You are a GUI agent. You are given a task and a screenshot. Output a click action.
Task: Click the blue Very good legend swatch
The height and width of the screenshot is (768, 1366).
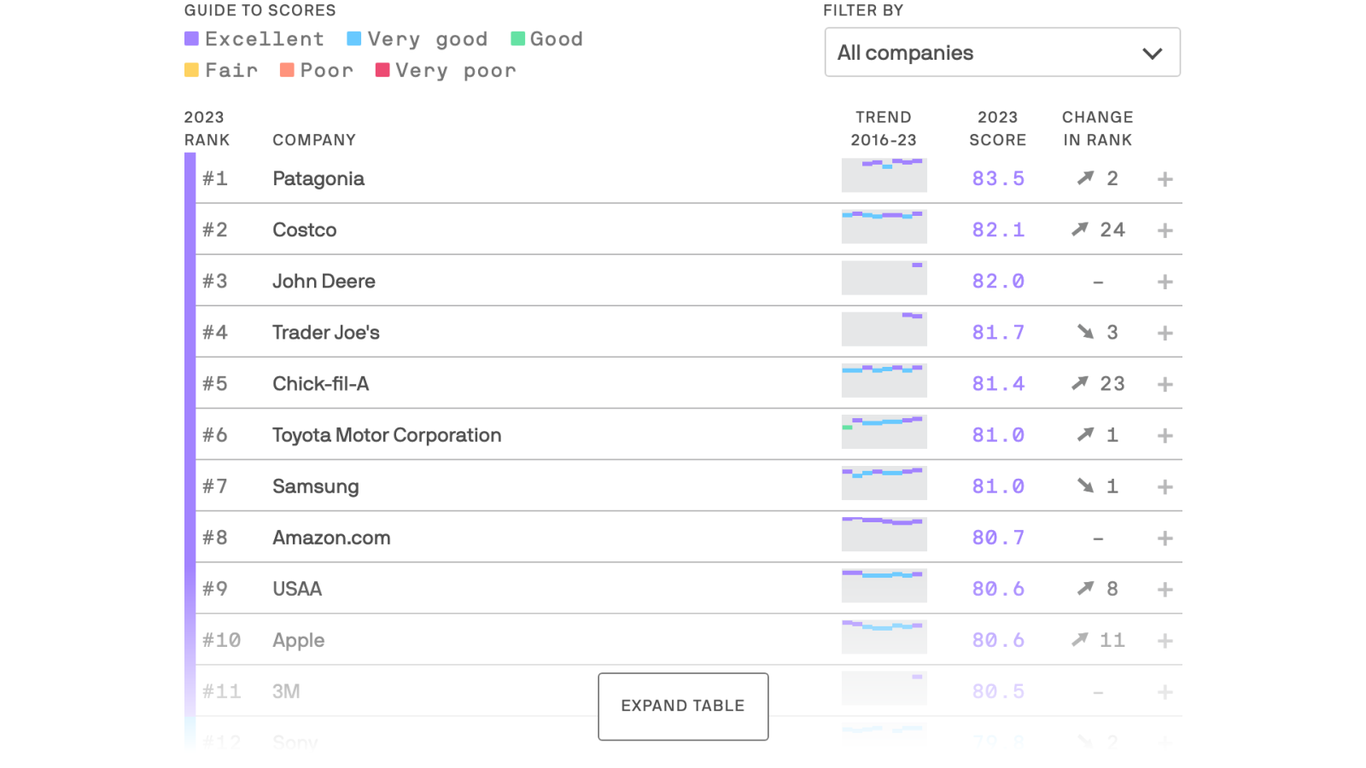point(354,39)
